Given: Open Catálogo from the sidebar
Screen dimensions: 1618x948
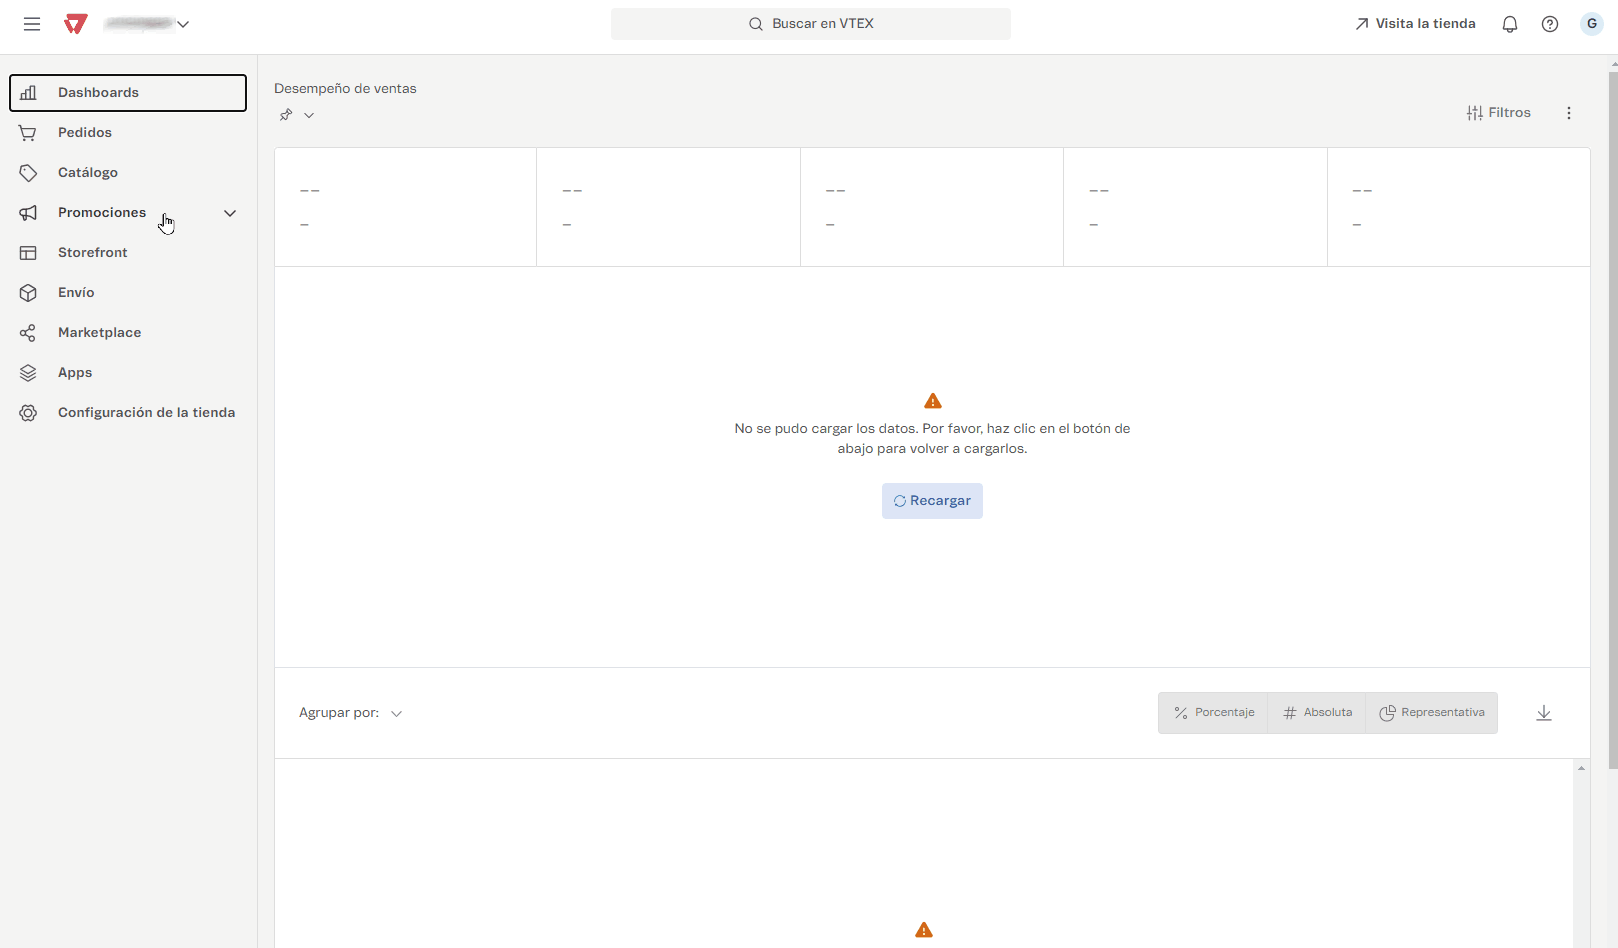Looking at the screenshot, I should click(x=88, y=173).
